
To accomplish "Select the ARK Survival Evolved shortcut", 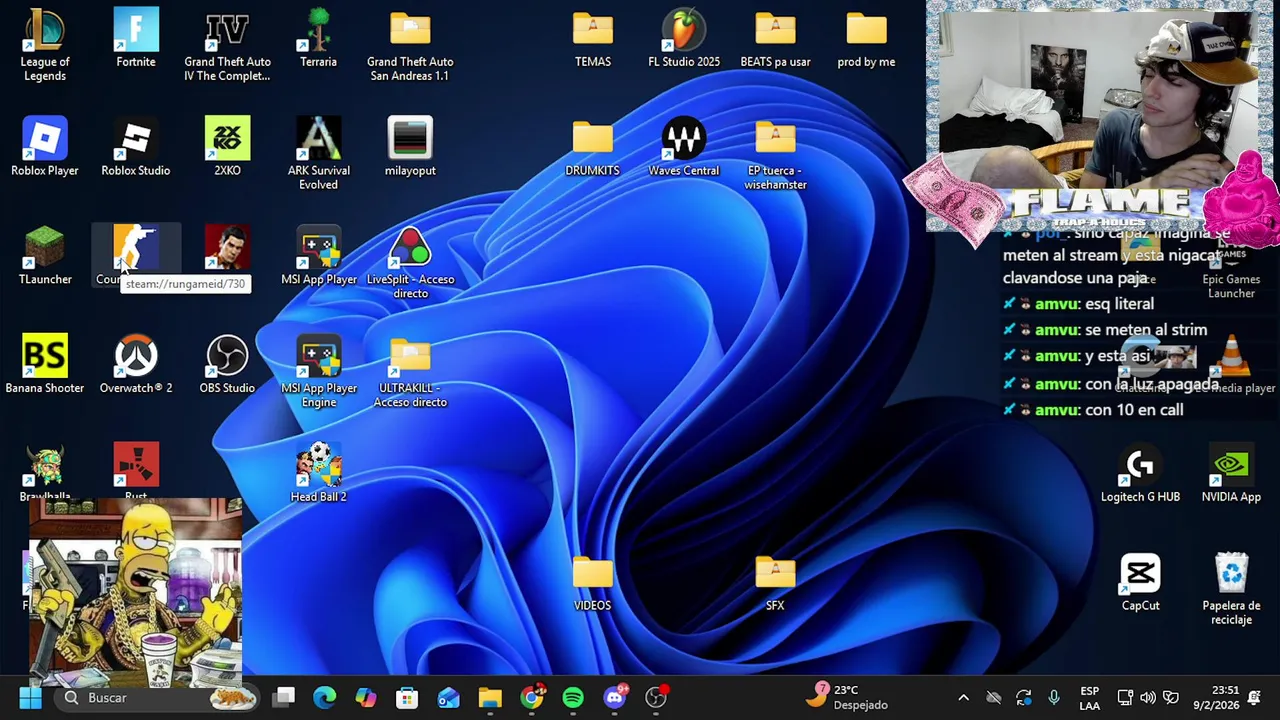I will [x=318, y=154].
